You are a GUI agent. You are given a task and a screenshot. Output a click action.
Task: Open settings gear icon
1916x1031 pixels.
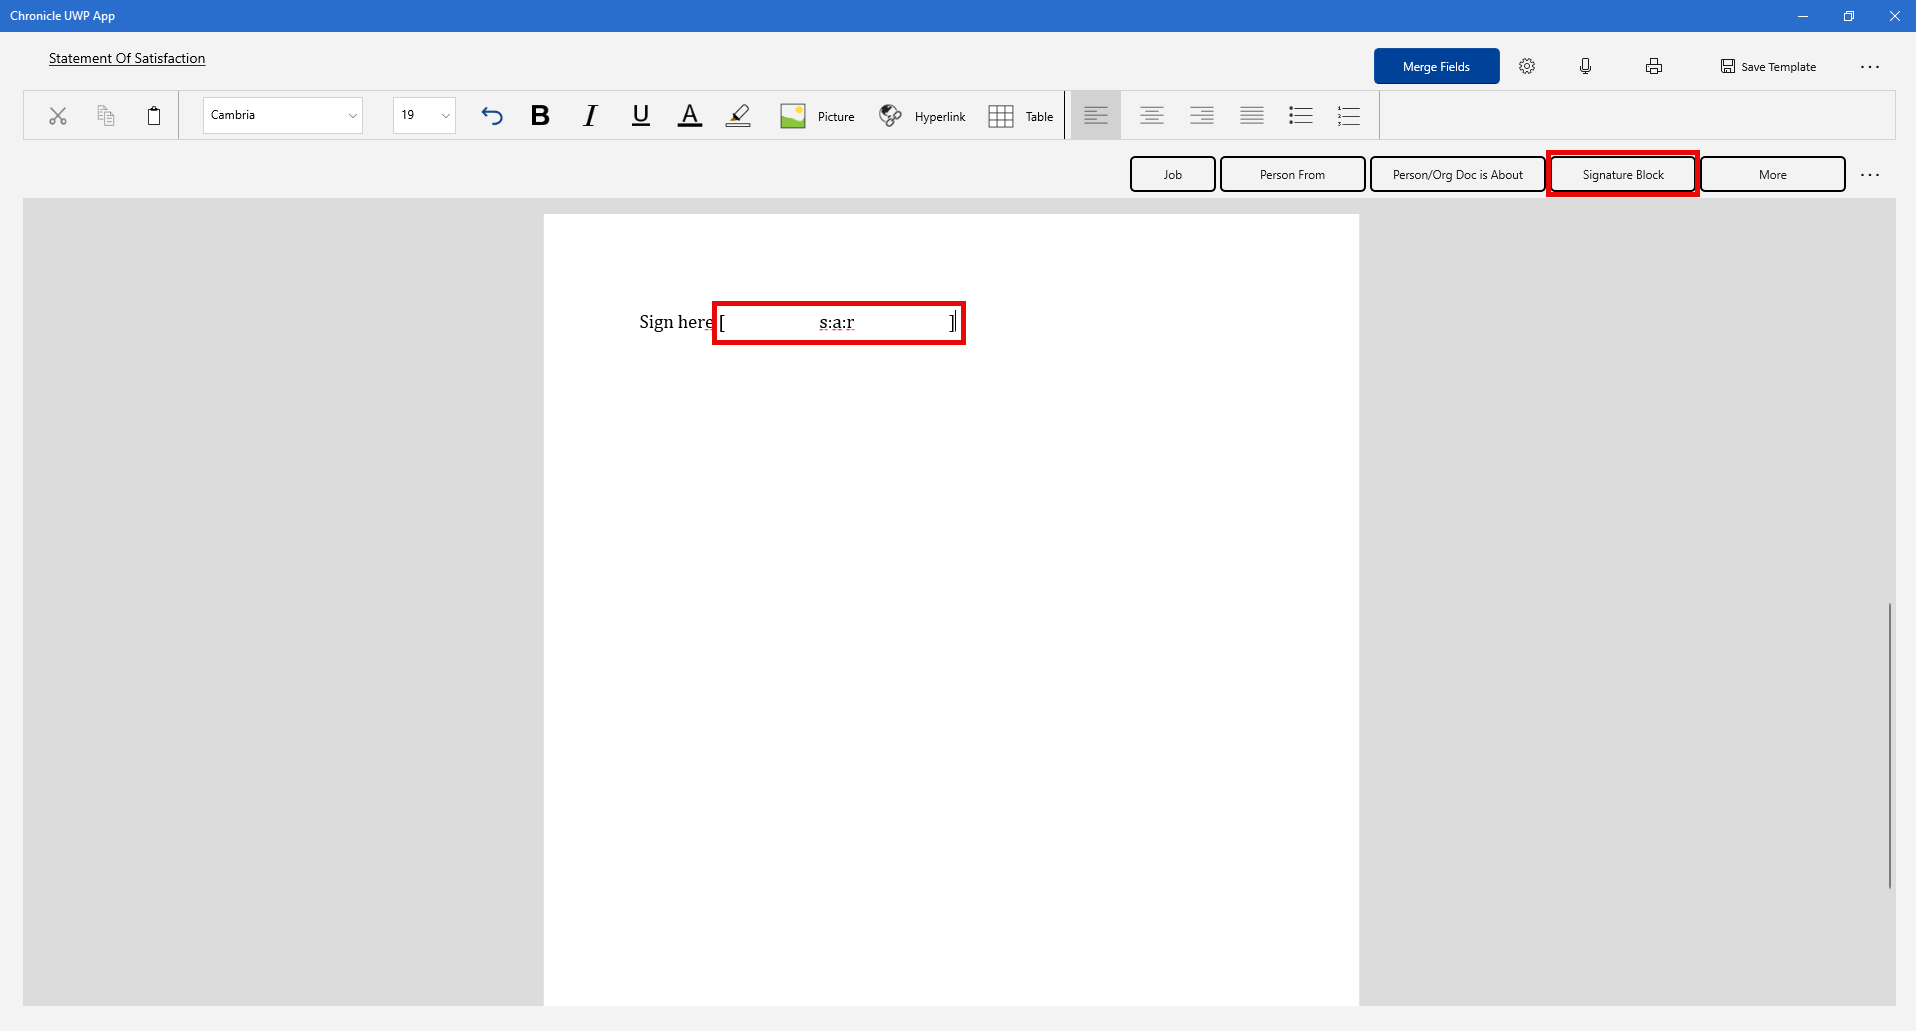pos(1527,66)
